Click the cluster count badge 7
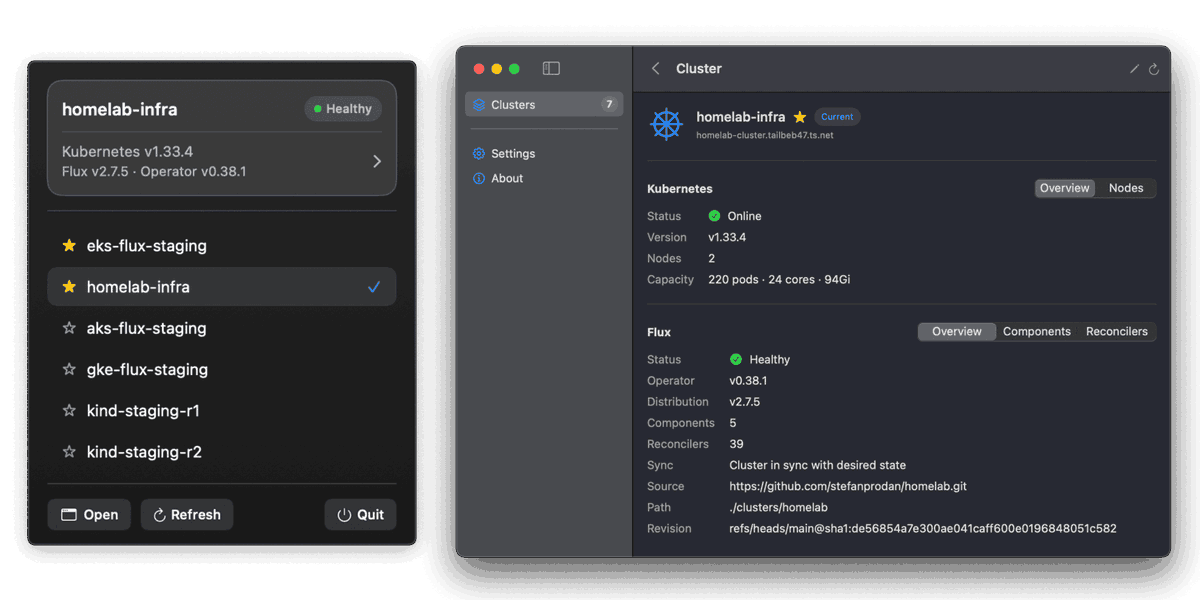 [x=608, y=104]
